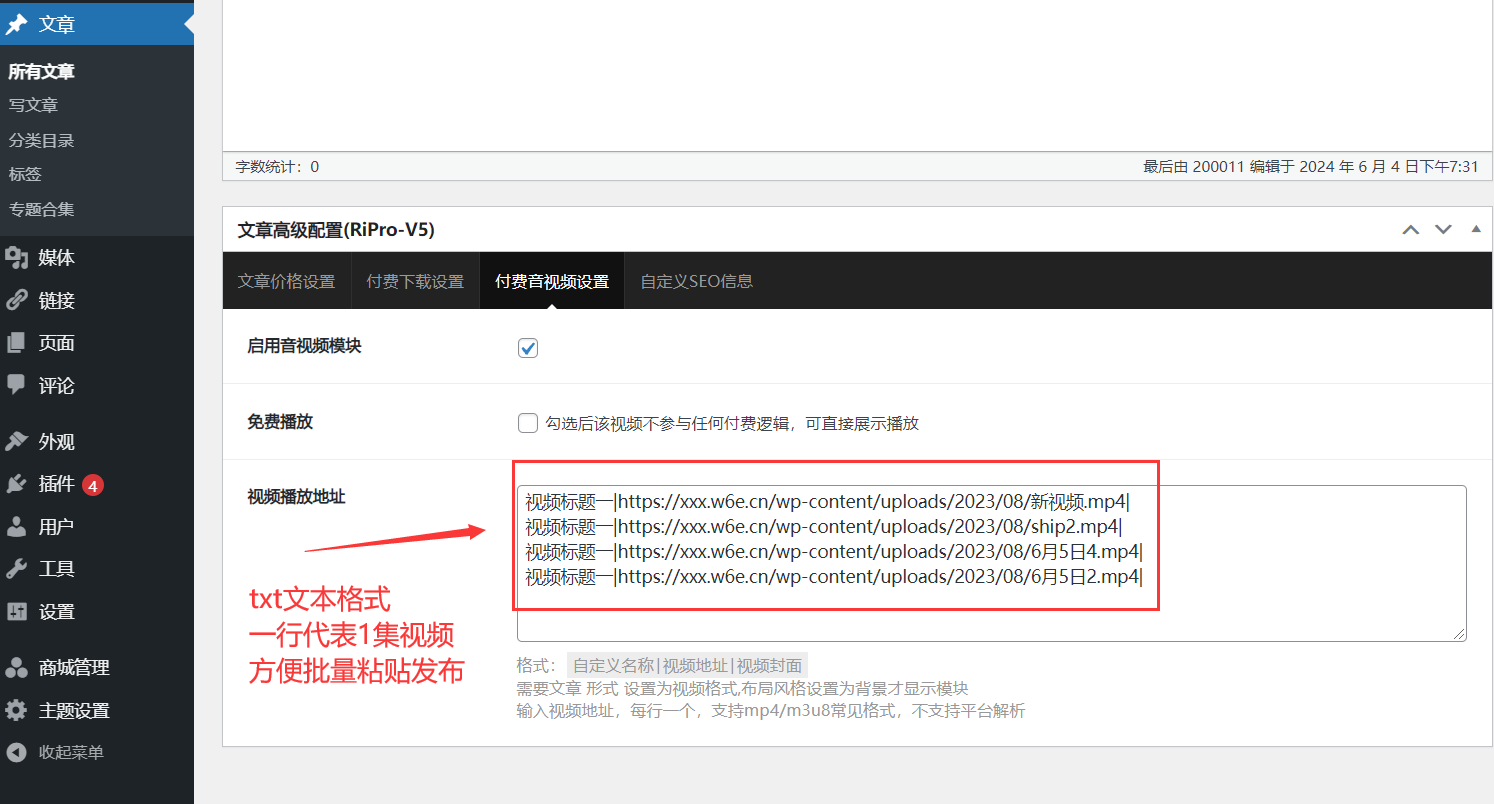Open the 专题合集 submenu link
This screenshot has height=804, width=1494.
[42, 209]
